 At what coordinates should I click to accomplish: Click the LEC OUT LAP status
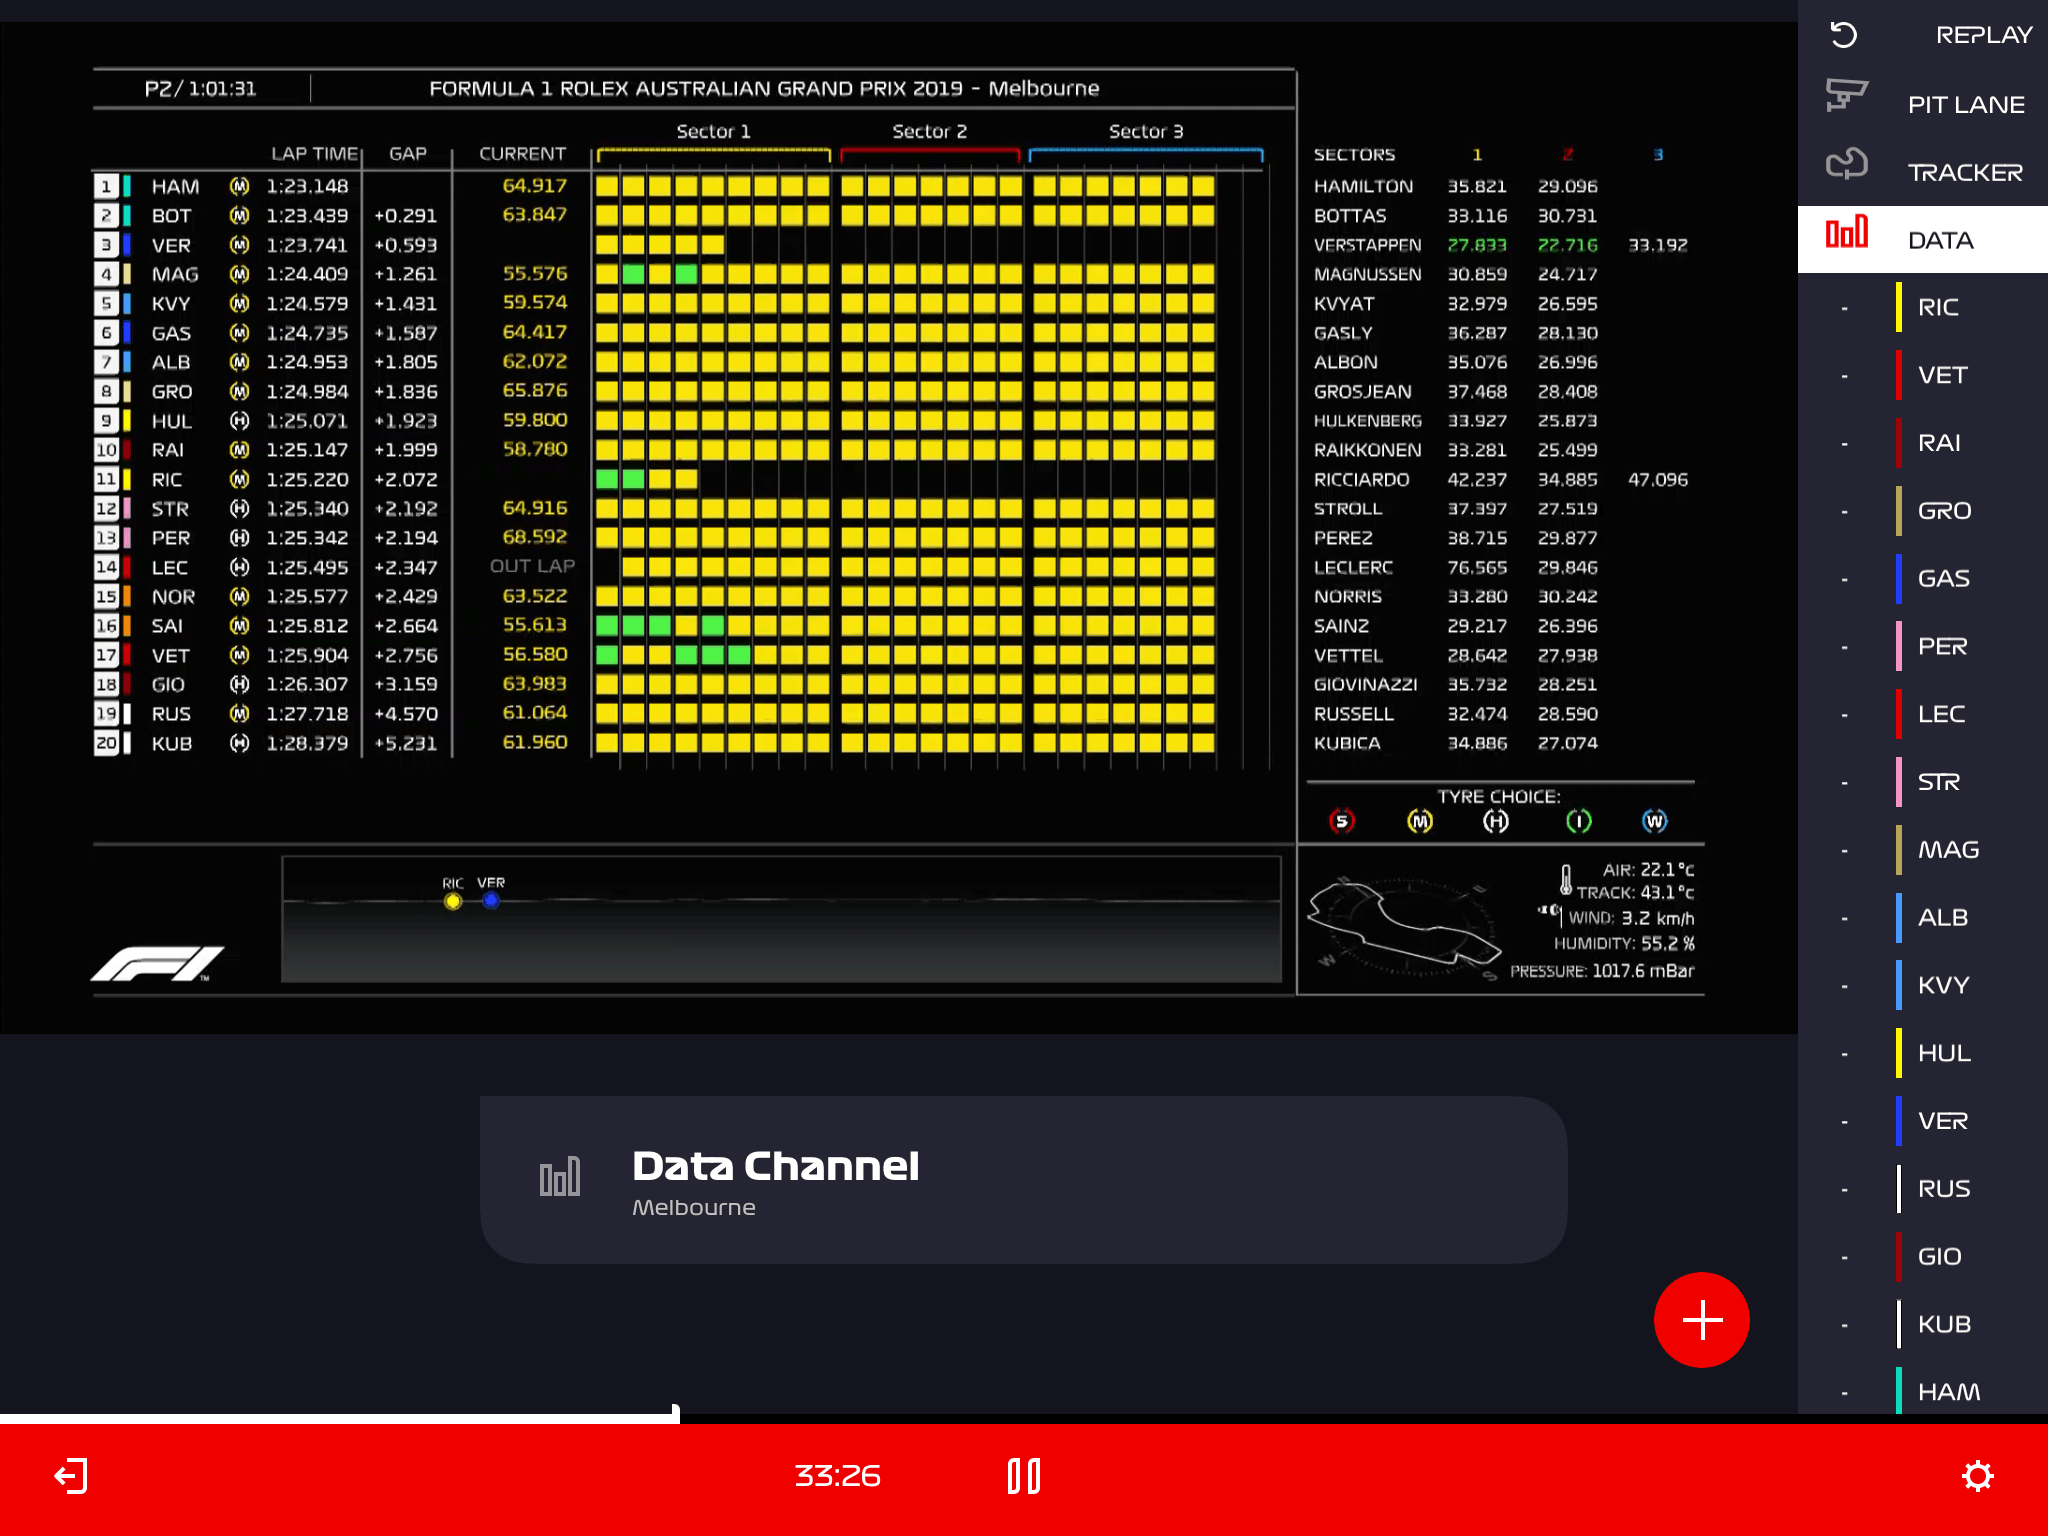[x=532, y=566]
